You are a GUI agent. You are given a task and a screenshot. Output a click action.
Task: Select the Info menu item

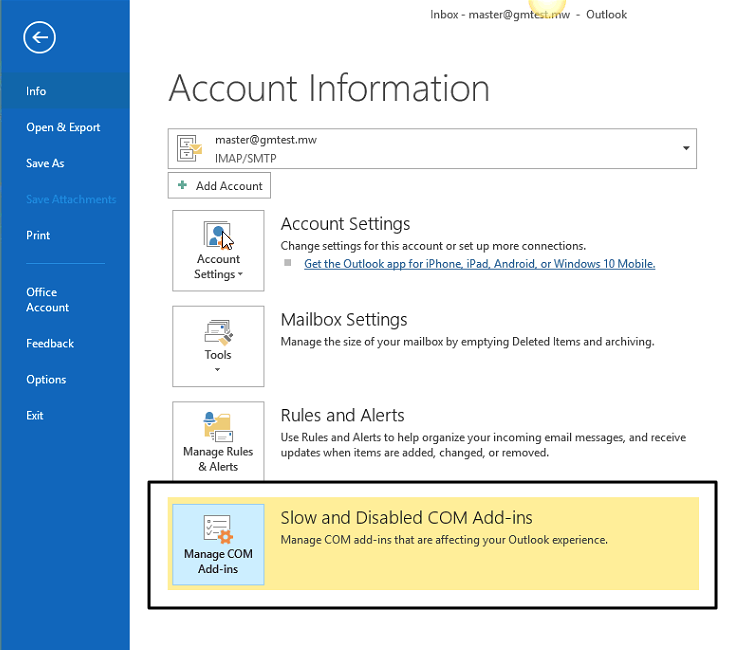[36, 91]
